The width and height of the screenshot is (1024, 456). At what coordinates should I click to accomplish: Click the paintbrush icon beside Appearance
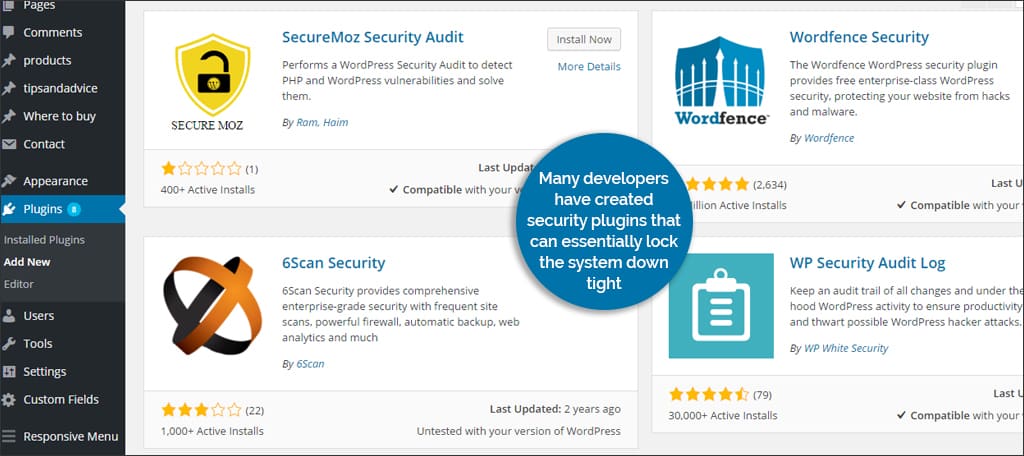(x=8, y=181)
